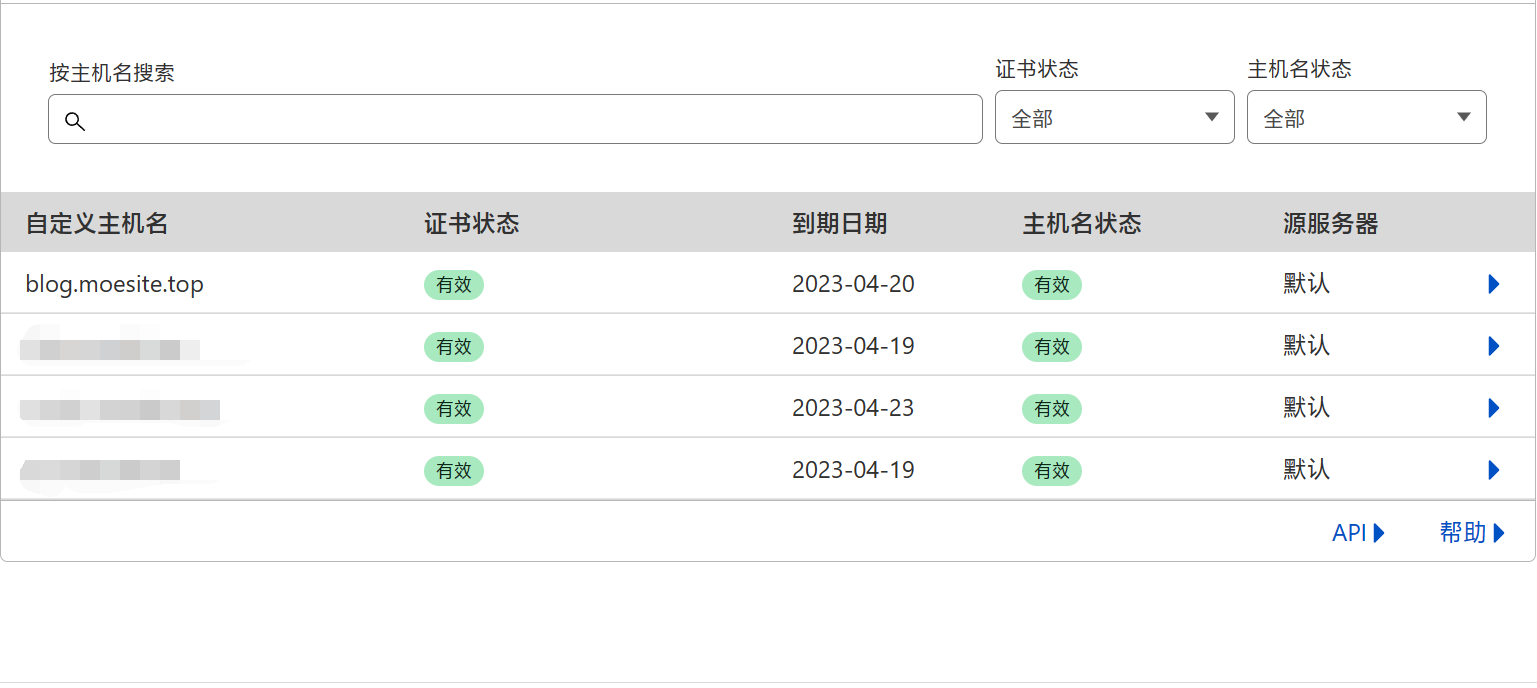This screenshot has width=1537, height=688.
Task: Click 默认 origin in blog.moesite.top row
Action: [1307, 284]
